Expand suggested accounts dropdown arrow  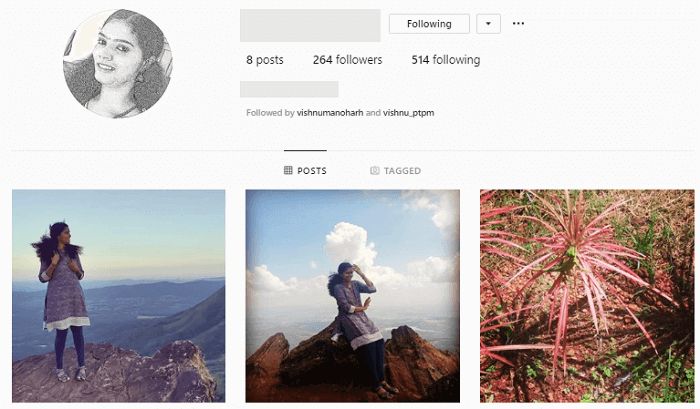[488, 24]
